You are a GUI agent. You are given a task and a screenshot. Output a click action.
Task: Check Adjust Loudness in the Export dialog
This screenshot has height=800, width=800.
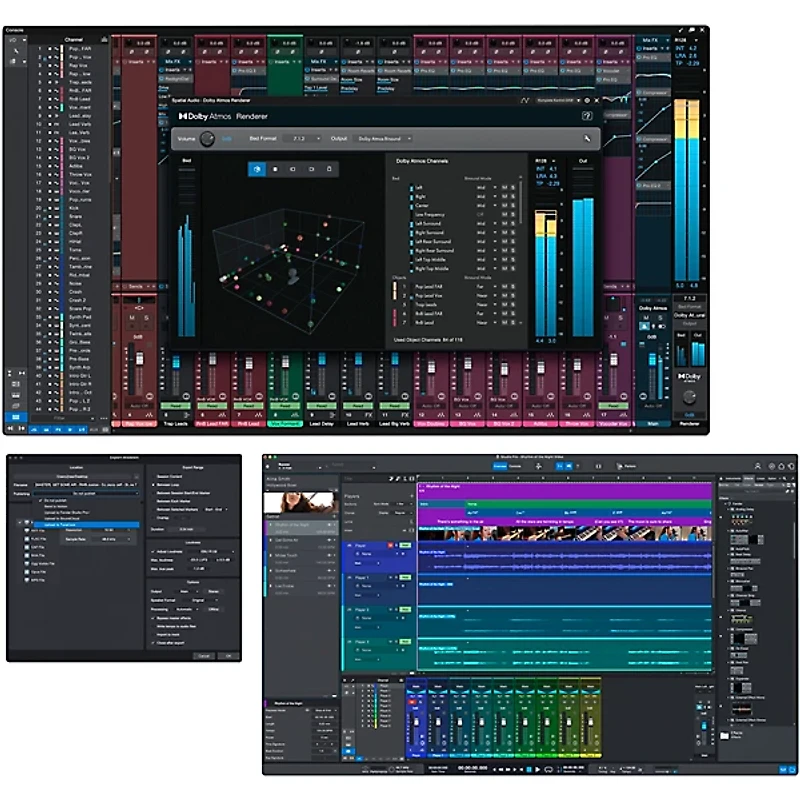pos(151,551)
